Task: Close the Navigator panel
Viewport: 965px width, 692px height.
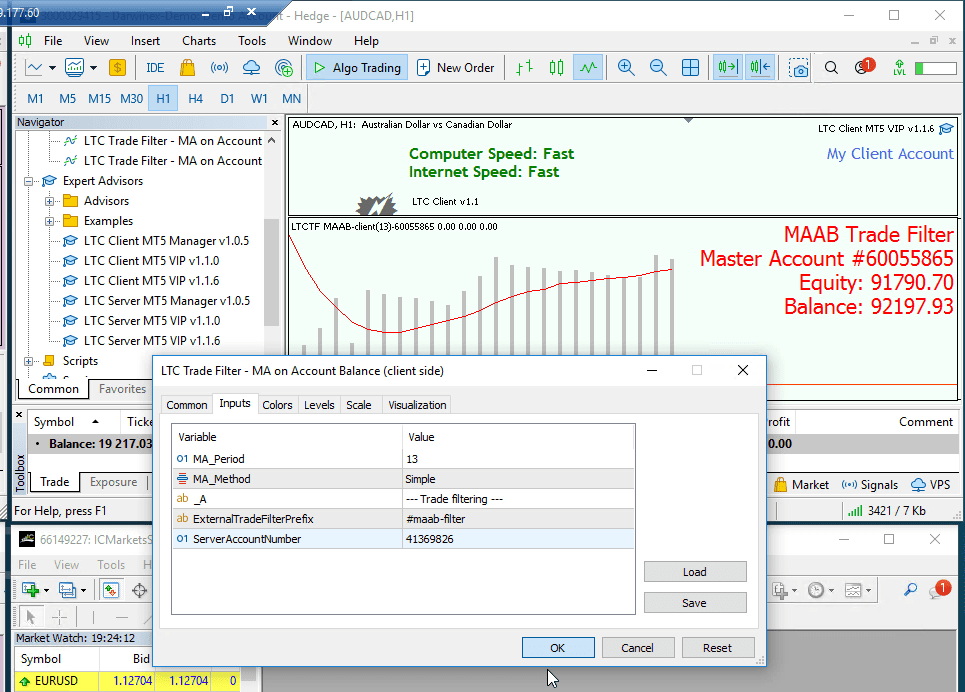Action: click(x=274, y=123)
